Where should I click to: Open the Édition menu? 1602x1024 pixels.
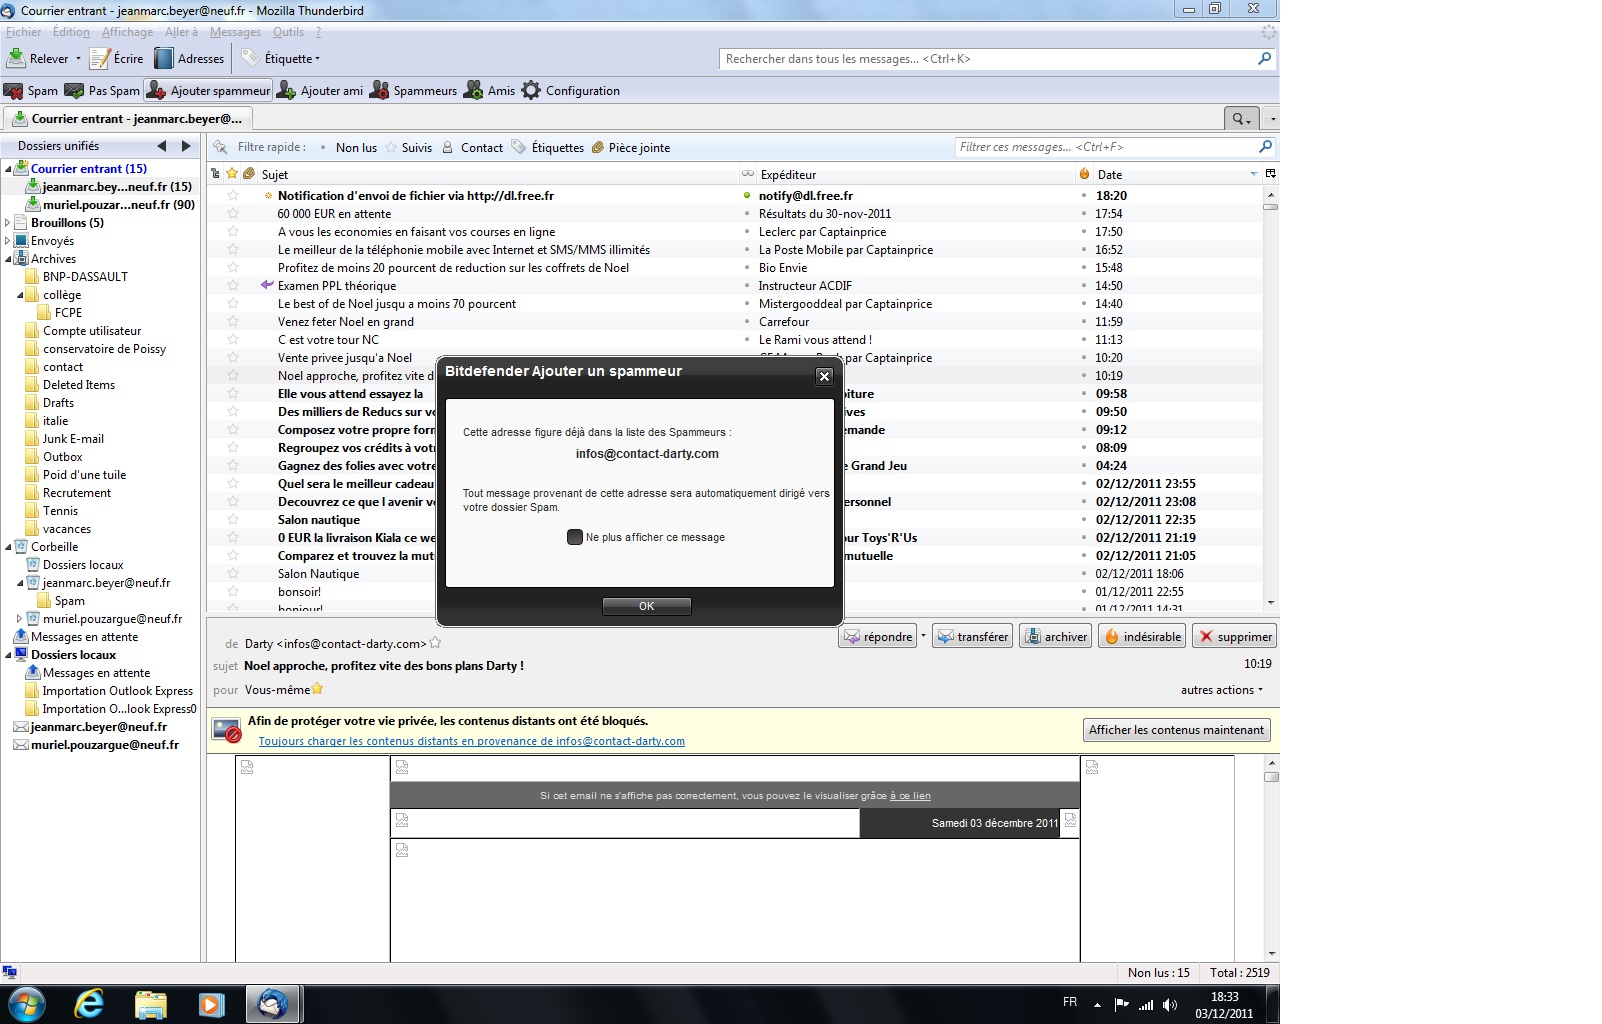(x=71, y=32)
